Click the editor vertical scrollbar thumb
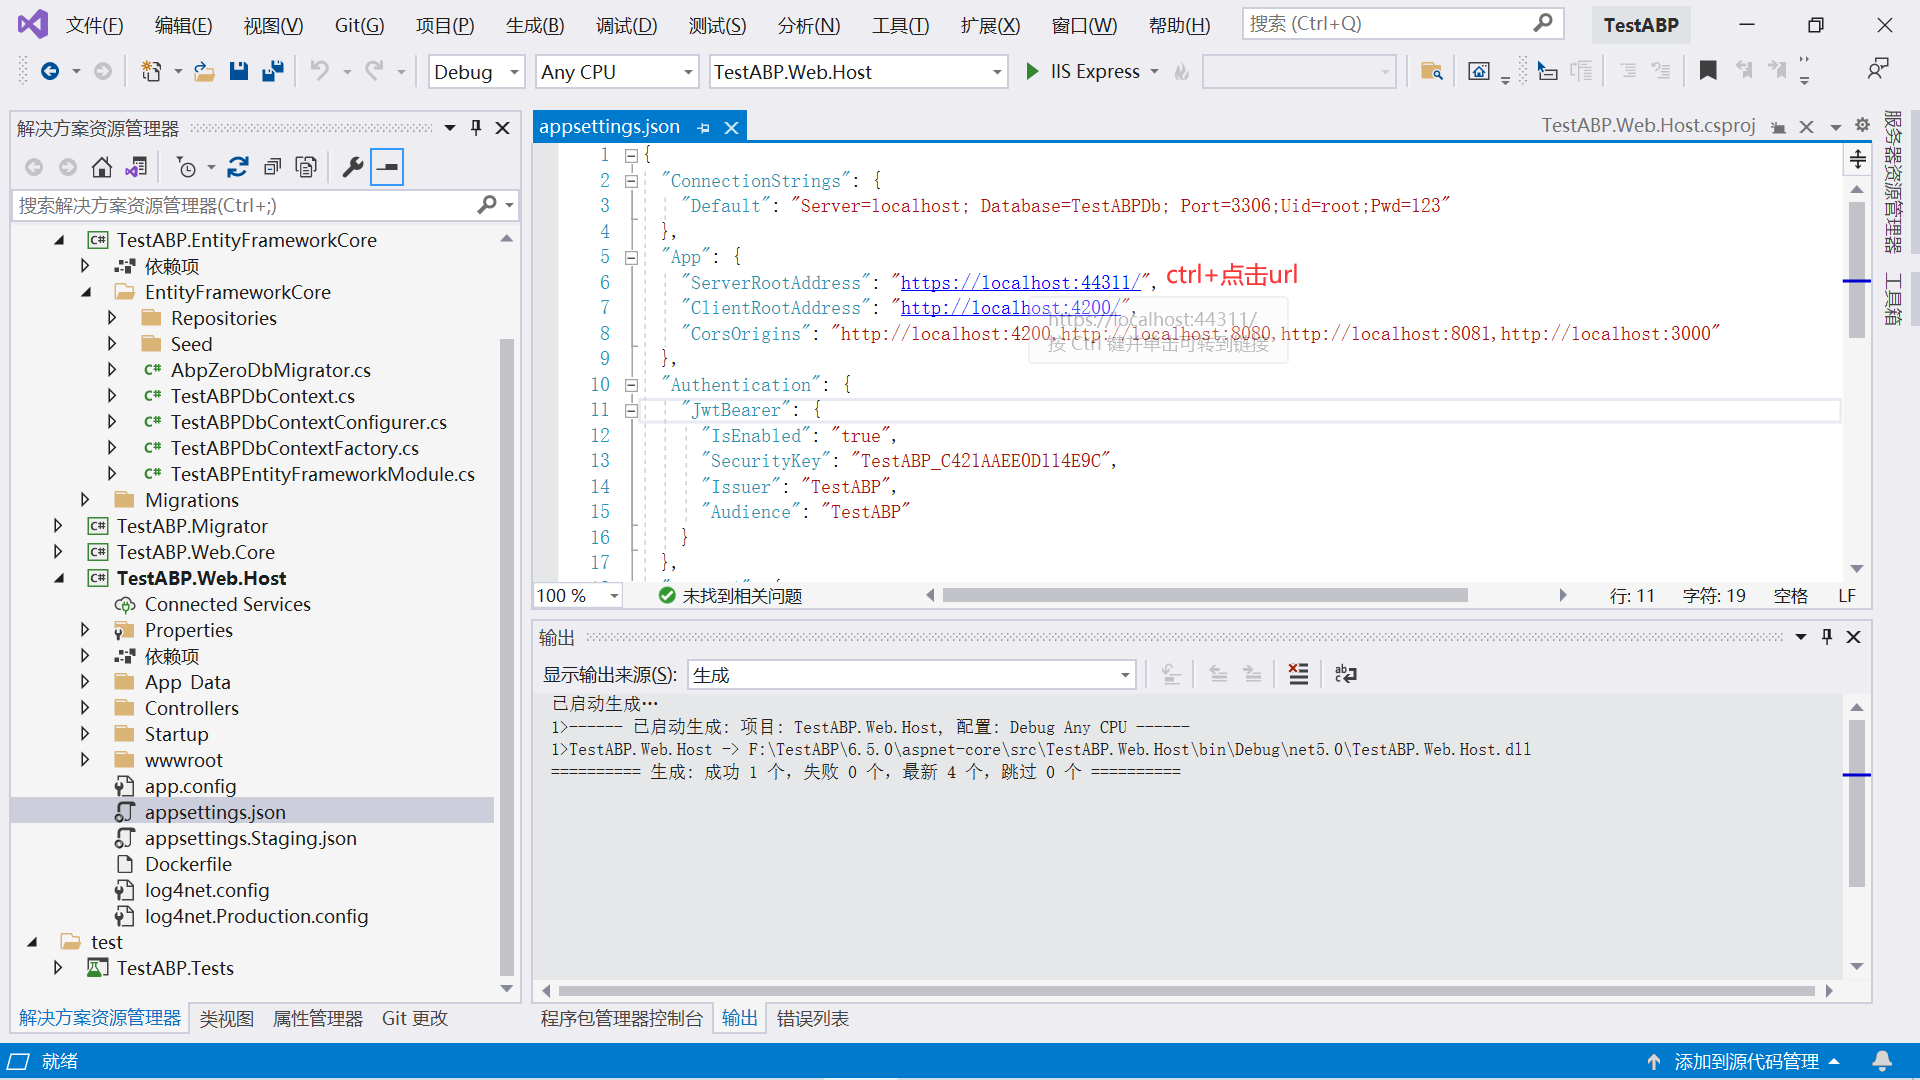This screenshot has height=1080, width=1920. coord(1857,270)
